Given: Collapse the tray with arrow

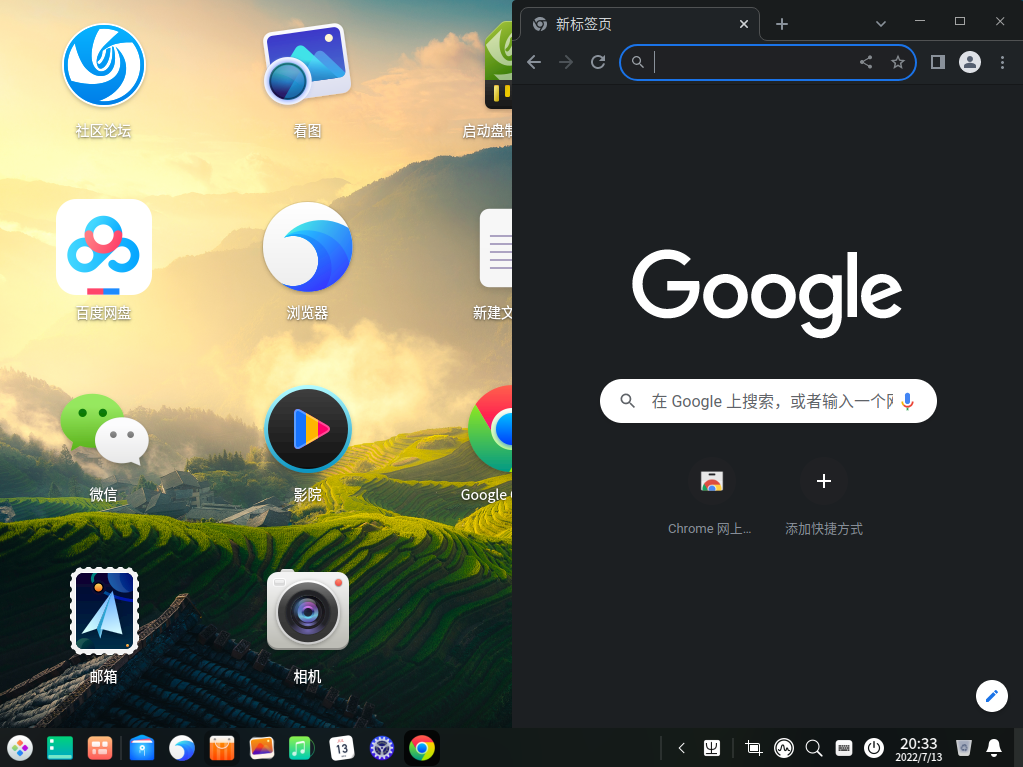Looking at the screenshot, I should (681, 748).
